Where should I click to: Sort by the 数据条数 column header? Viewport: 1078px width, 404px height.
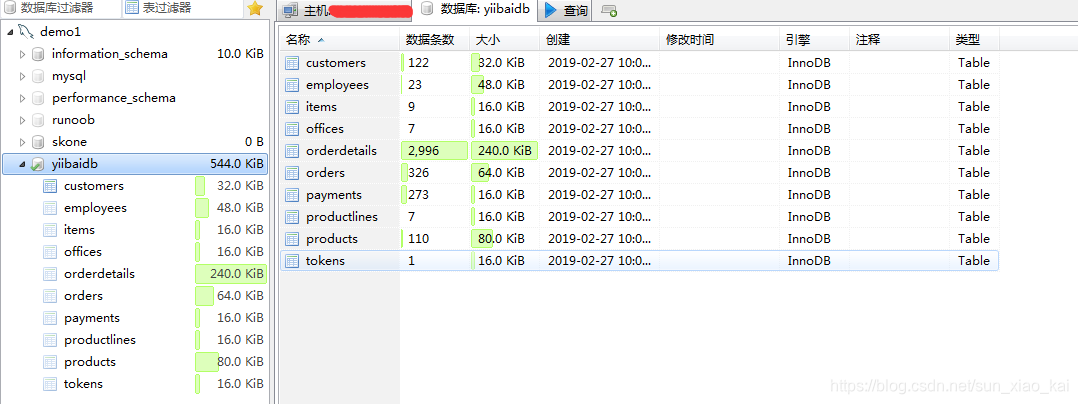click(434, 40)
